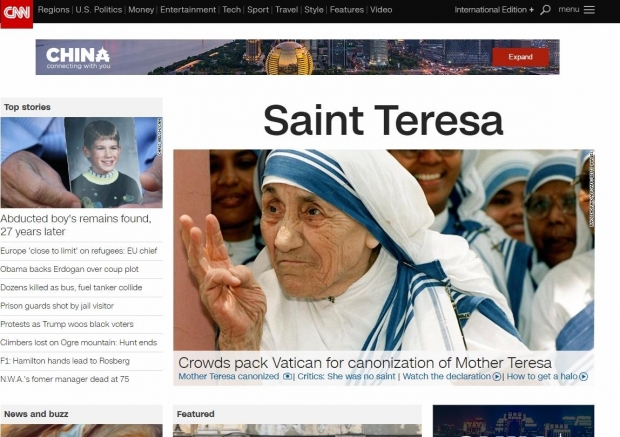
Task: Open the hamburger menu icon
Action: point(589,10)
